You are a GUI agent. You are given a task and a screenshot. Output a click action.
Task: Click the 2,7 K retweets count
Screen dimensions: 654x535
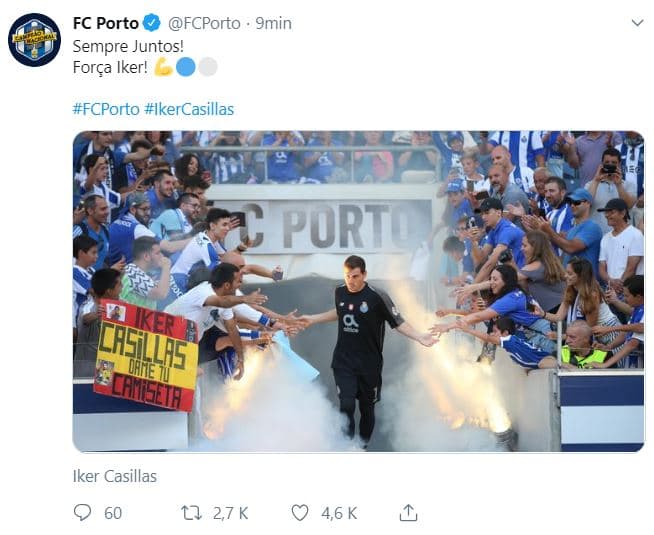tap(230, 512)
